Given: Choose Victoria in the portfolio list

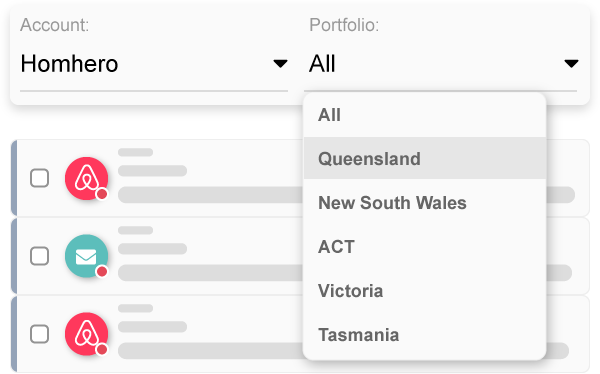Looking at the screenshot, I should 425,291.
